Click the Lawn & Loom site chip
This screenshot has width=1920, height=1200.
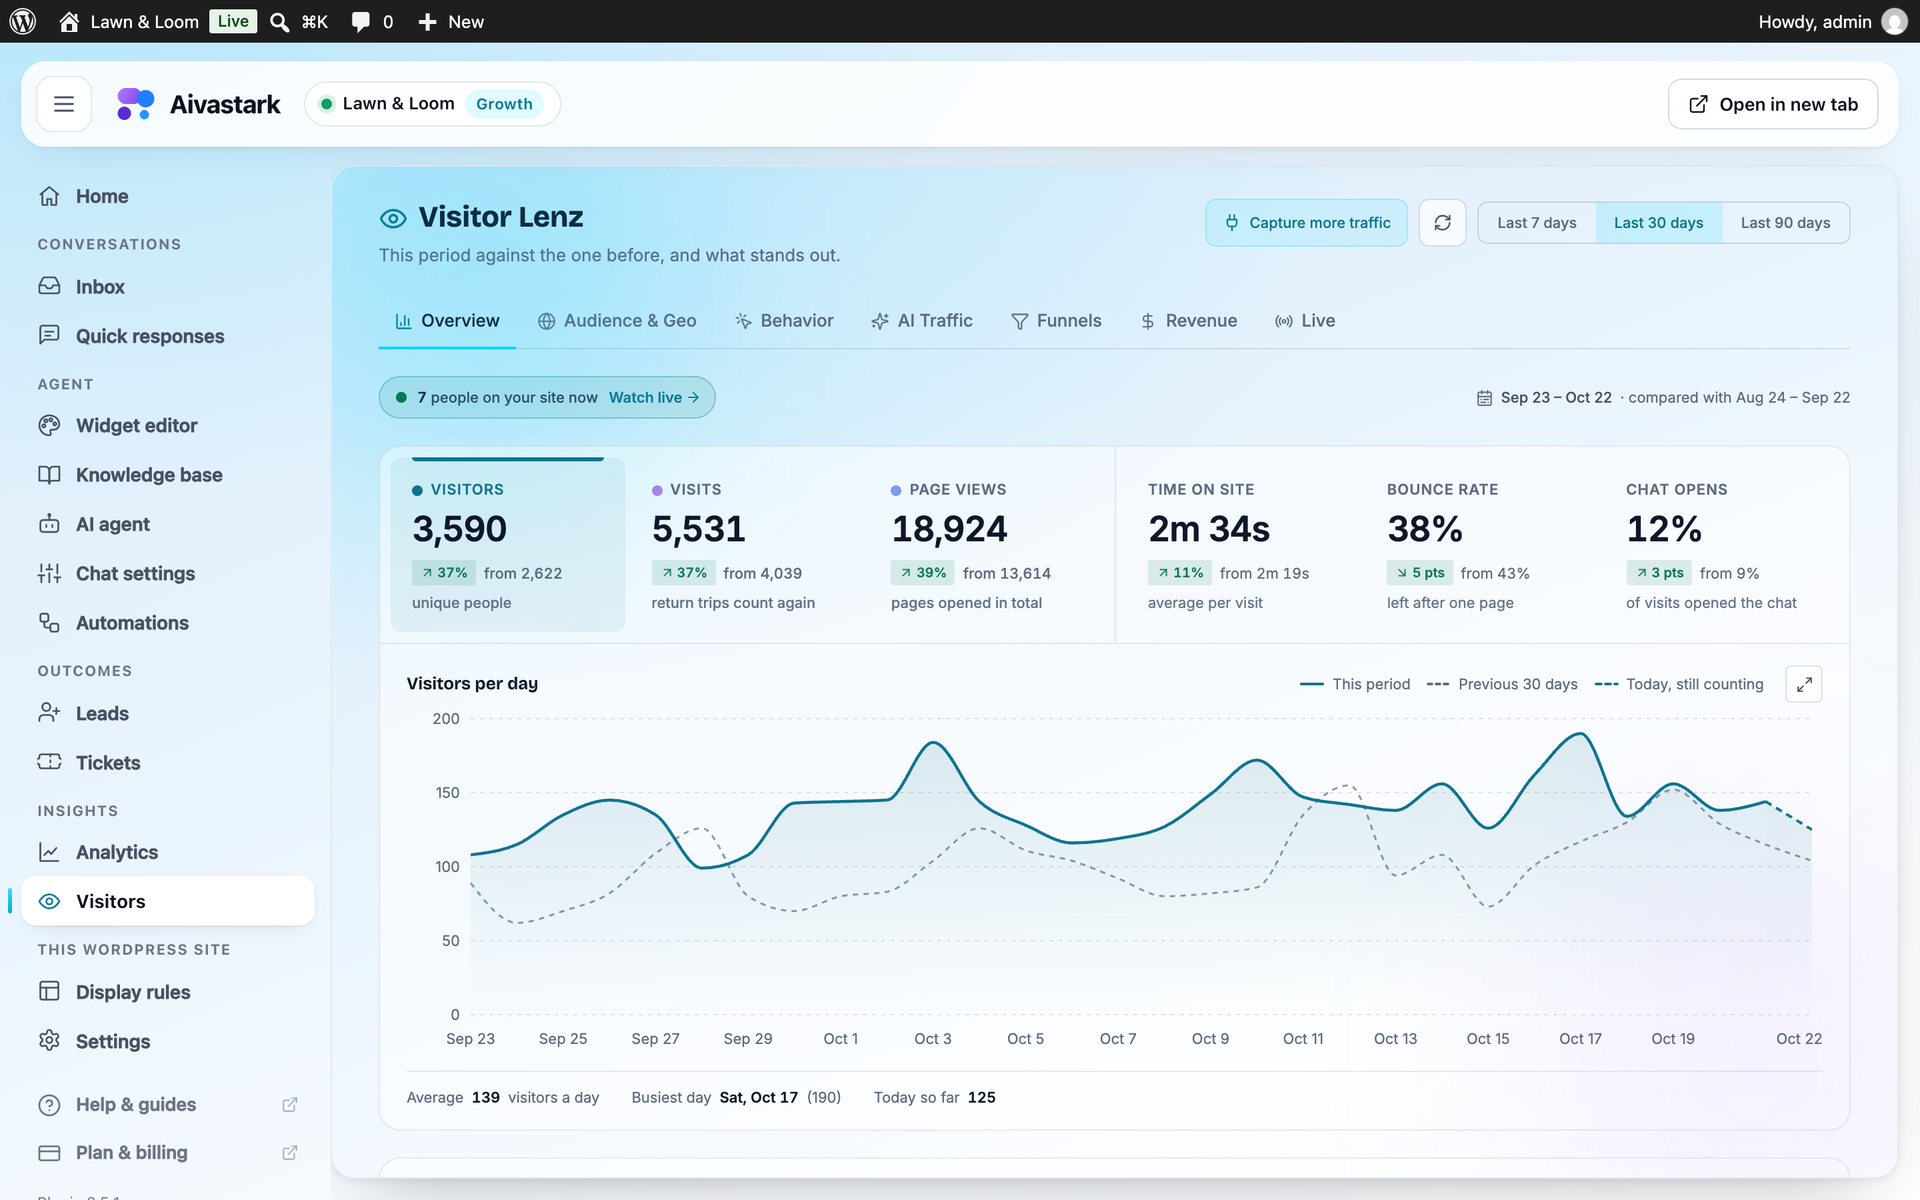[x=432, y=104]
